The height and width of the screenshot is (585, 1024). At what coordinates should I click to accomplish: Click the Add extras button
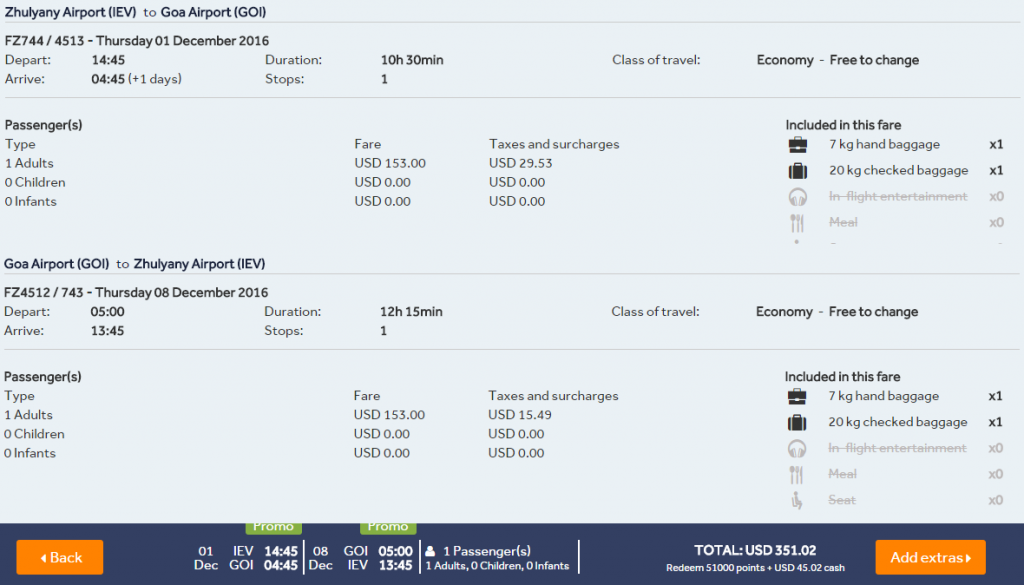tap(930, 557)
